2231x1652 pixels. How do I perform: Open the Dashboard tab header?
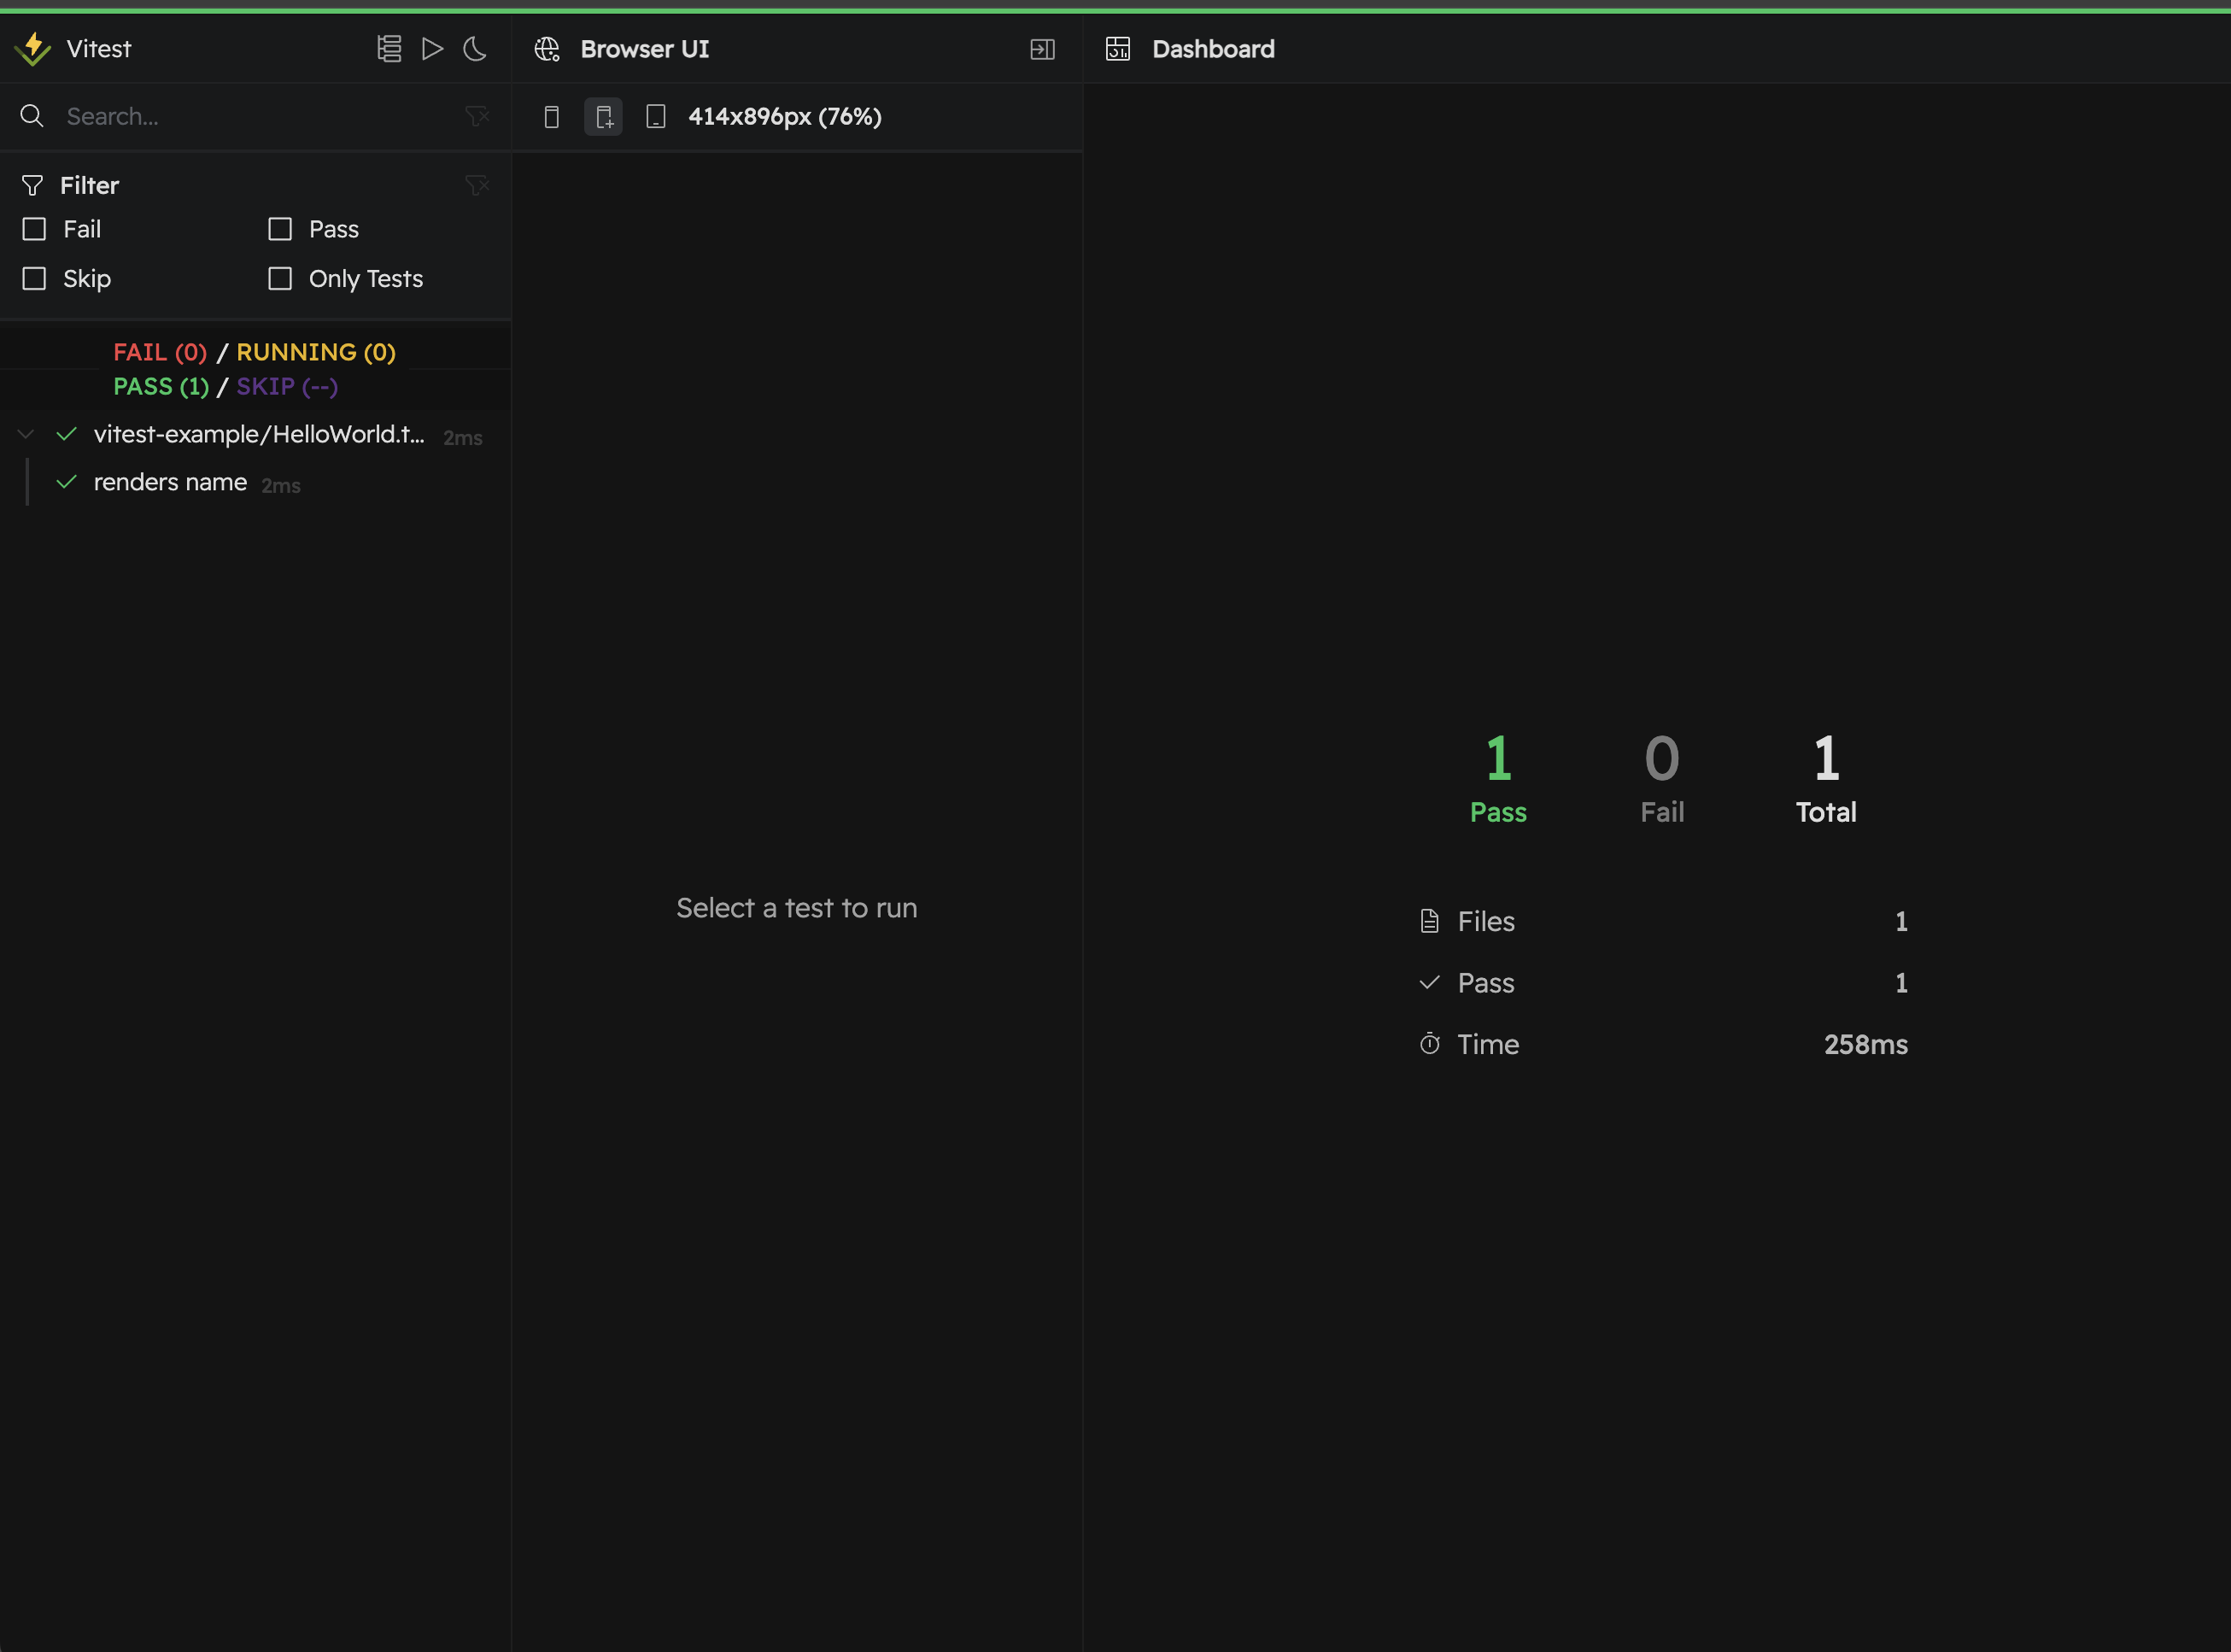1212,49
